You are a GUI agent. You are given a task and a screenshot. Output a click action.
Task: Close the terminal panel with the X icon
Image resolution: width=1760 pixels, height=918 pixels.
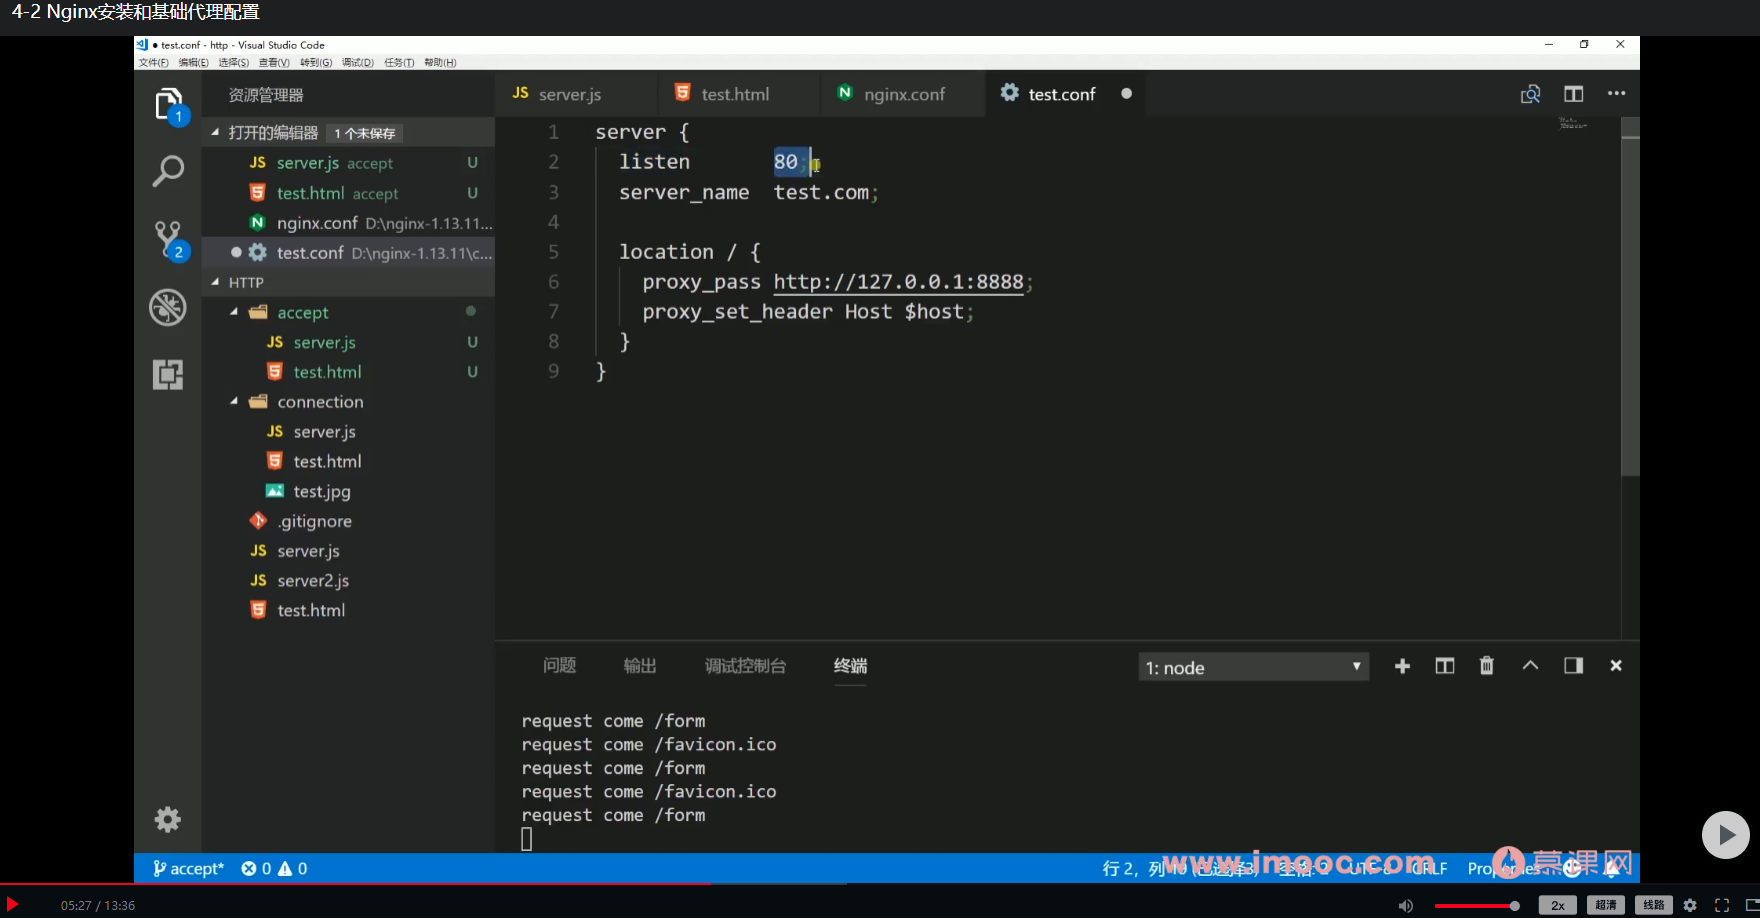pos(1616,666)
